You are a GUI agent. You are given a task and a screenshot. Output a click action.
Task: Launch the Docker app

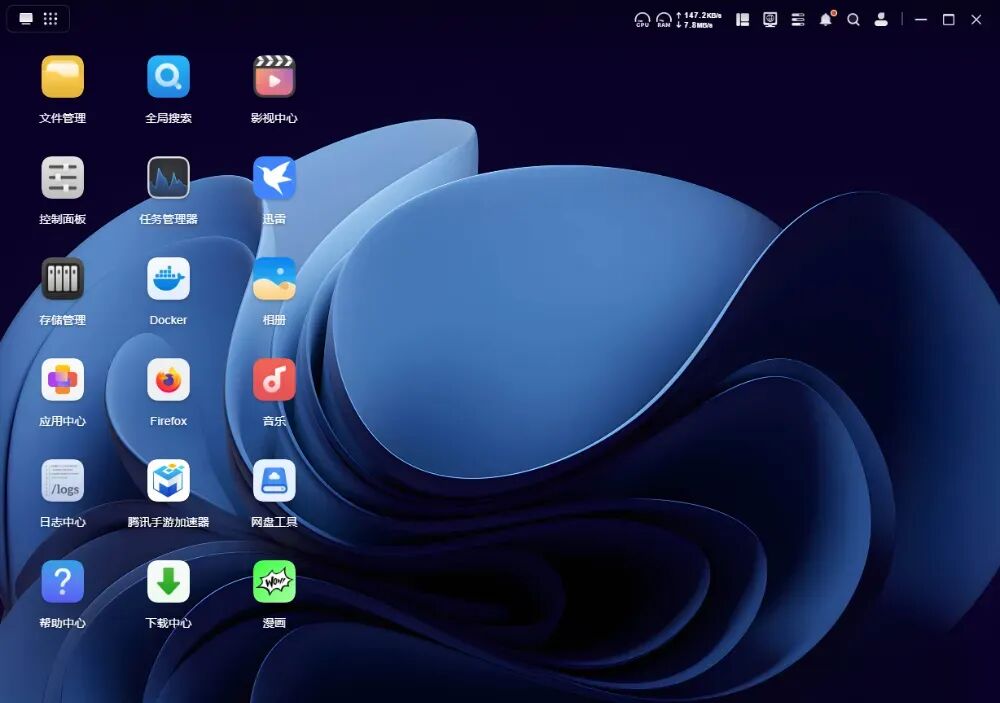pos(168,279)
